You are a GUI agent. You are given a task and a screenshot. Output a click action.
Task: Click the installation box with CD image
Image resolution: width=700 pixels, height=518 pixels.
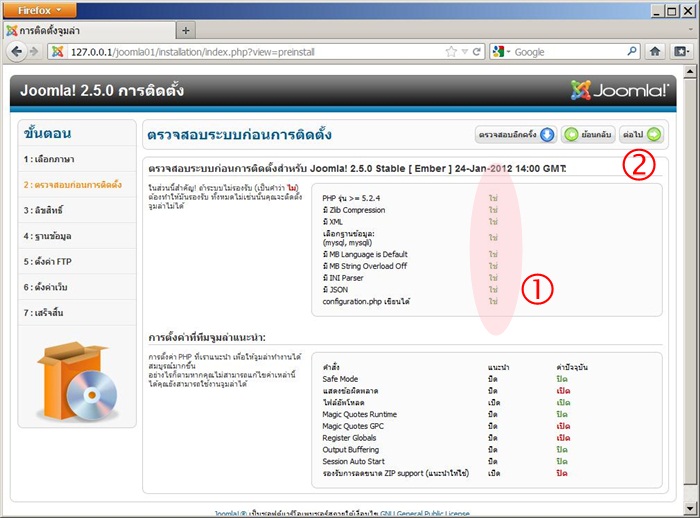(x=77, y=382)
